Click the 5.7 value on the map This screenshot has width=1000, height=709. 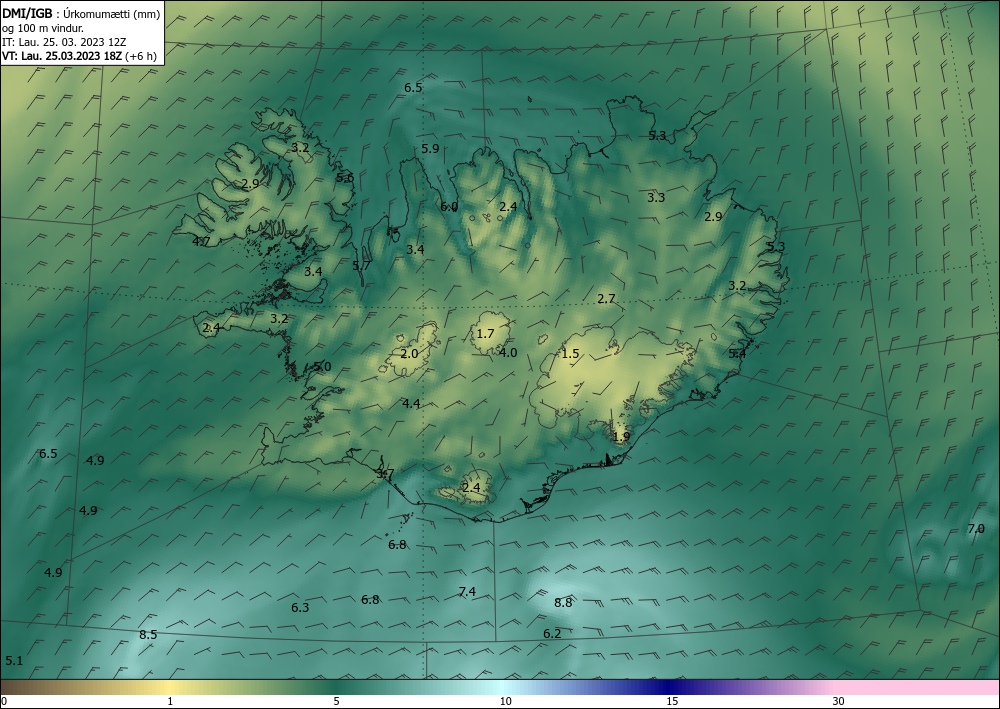(362, 265)
